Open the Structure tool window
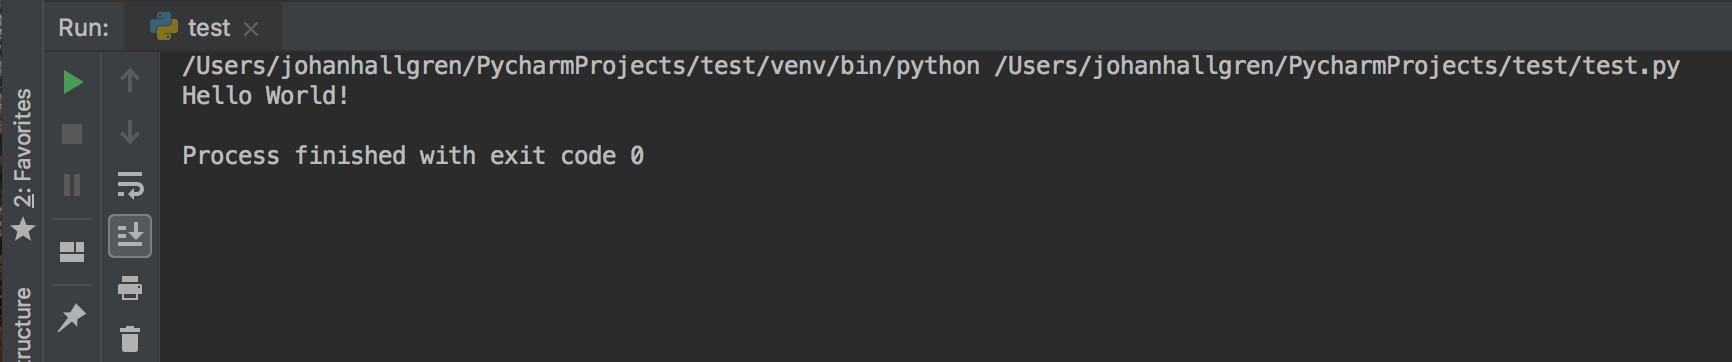The image size is (1732, 362). [x=22, y=325]
